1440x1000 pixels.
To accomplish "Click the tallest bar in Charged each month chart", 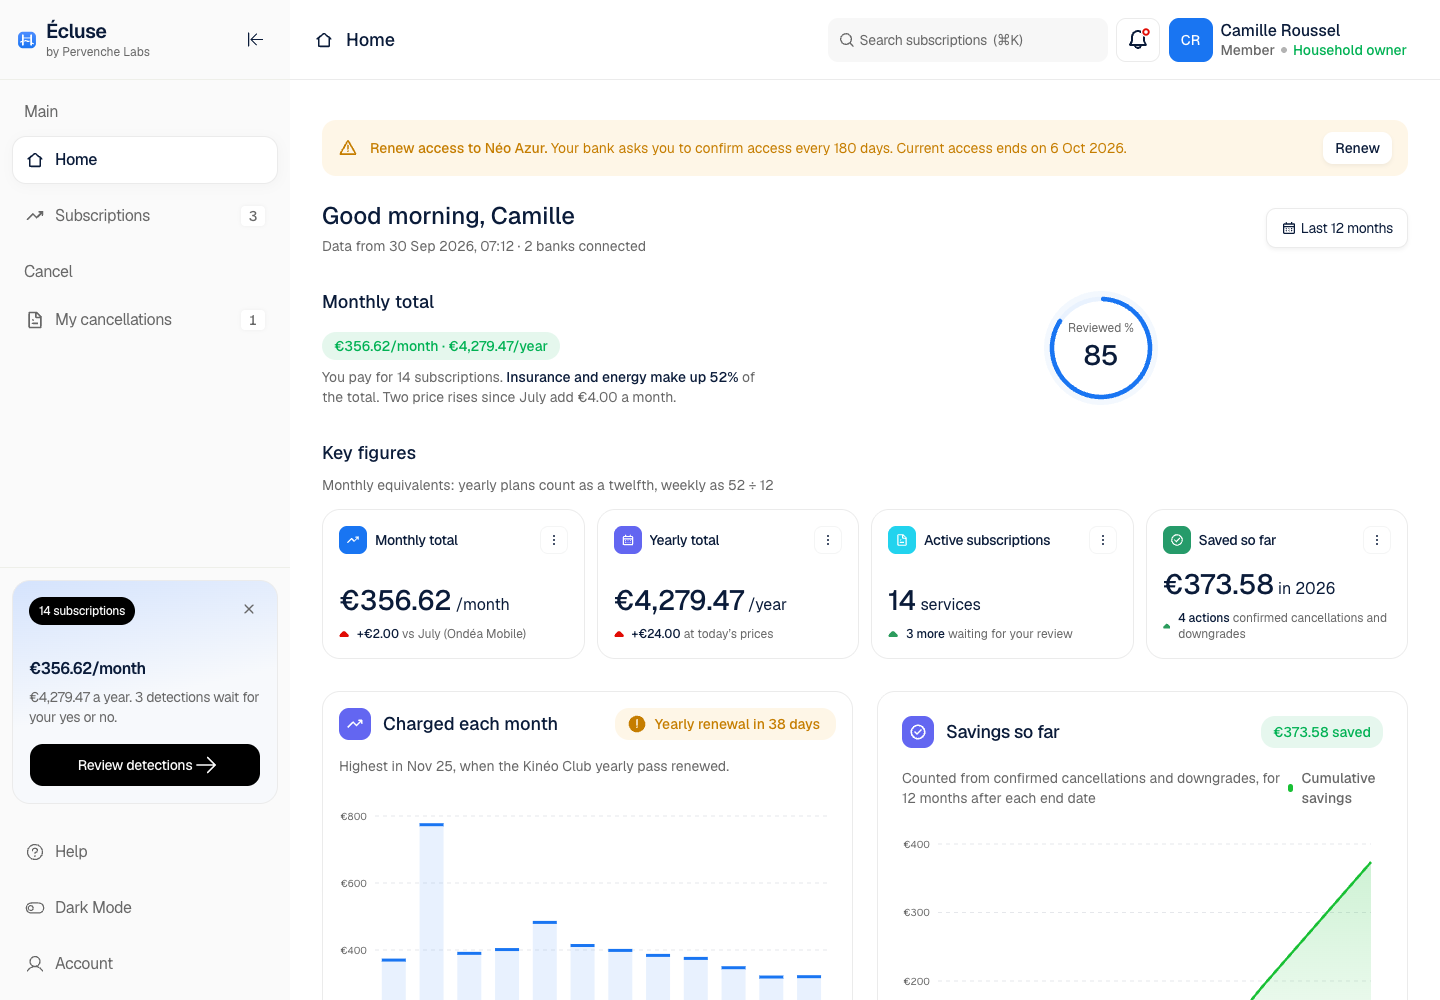I will (x=431, y=911).
